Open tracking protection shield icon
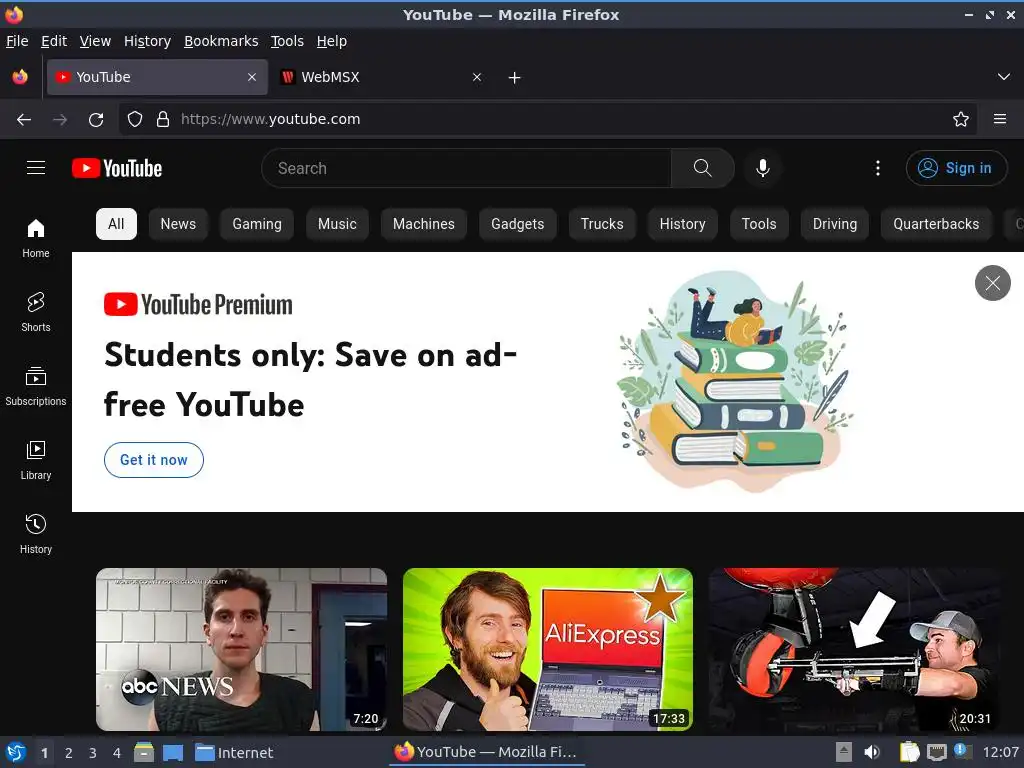This screenshot has width=1024, height=768. [135, 119]
